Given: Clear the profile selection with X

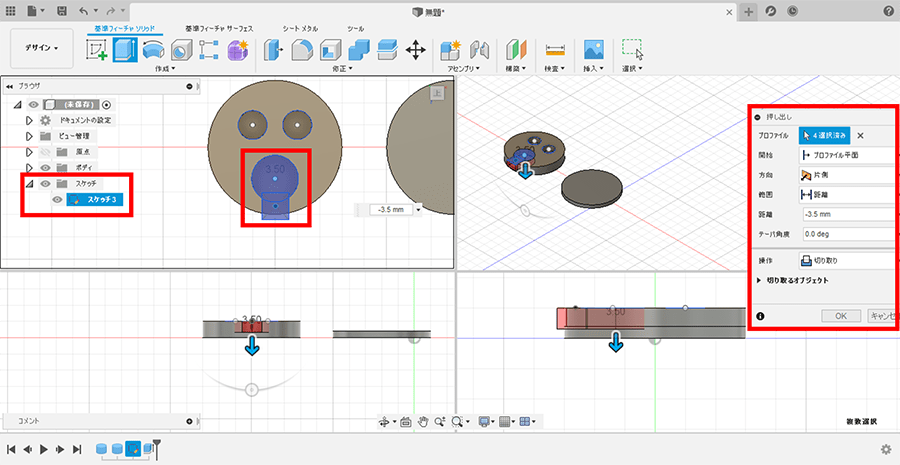Looking at the screenshot, I should point(860,135).
